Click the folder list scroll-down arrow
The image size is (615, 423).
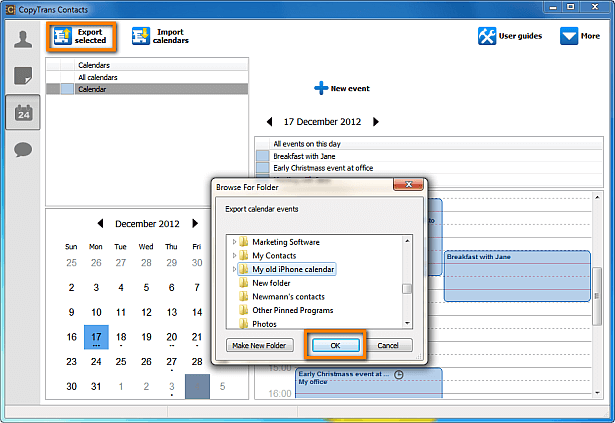407,323
